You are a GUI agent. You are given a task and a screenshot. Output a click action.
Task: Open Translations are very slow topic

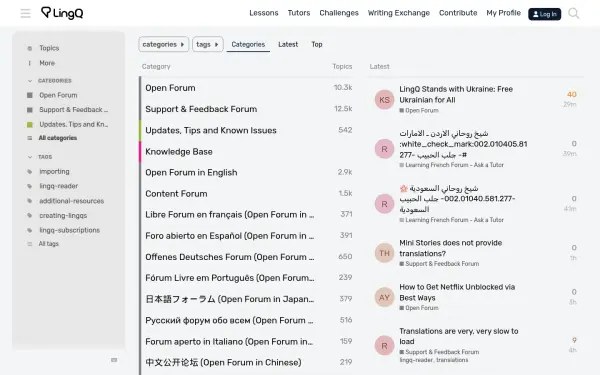point(459,336)
